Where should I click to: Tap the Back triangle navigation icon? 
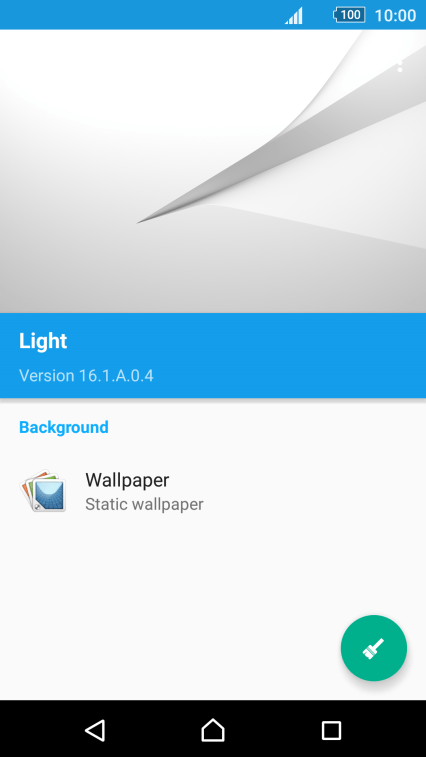click(95, 730)
